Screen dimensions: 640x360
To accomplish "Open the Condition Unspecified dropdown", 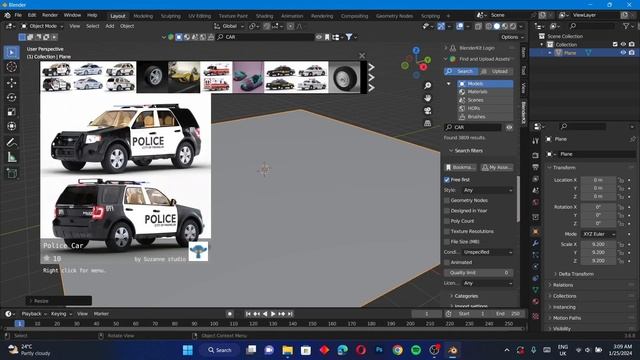I will click(x=488, y=252).
